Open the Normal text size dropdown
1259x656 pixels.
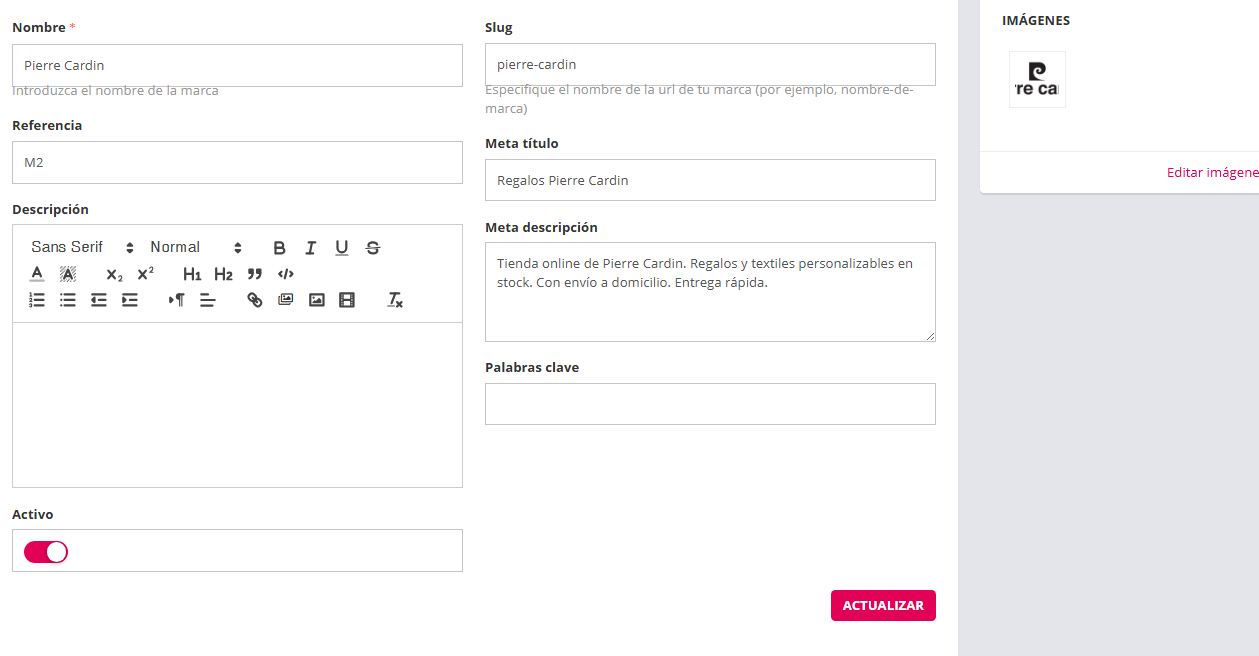tap(196, 248)
